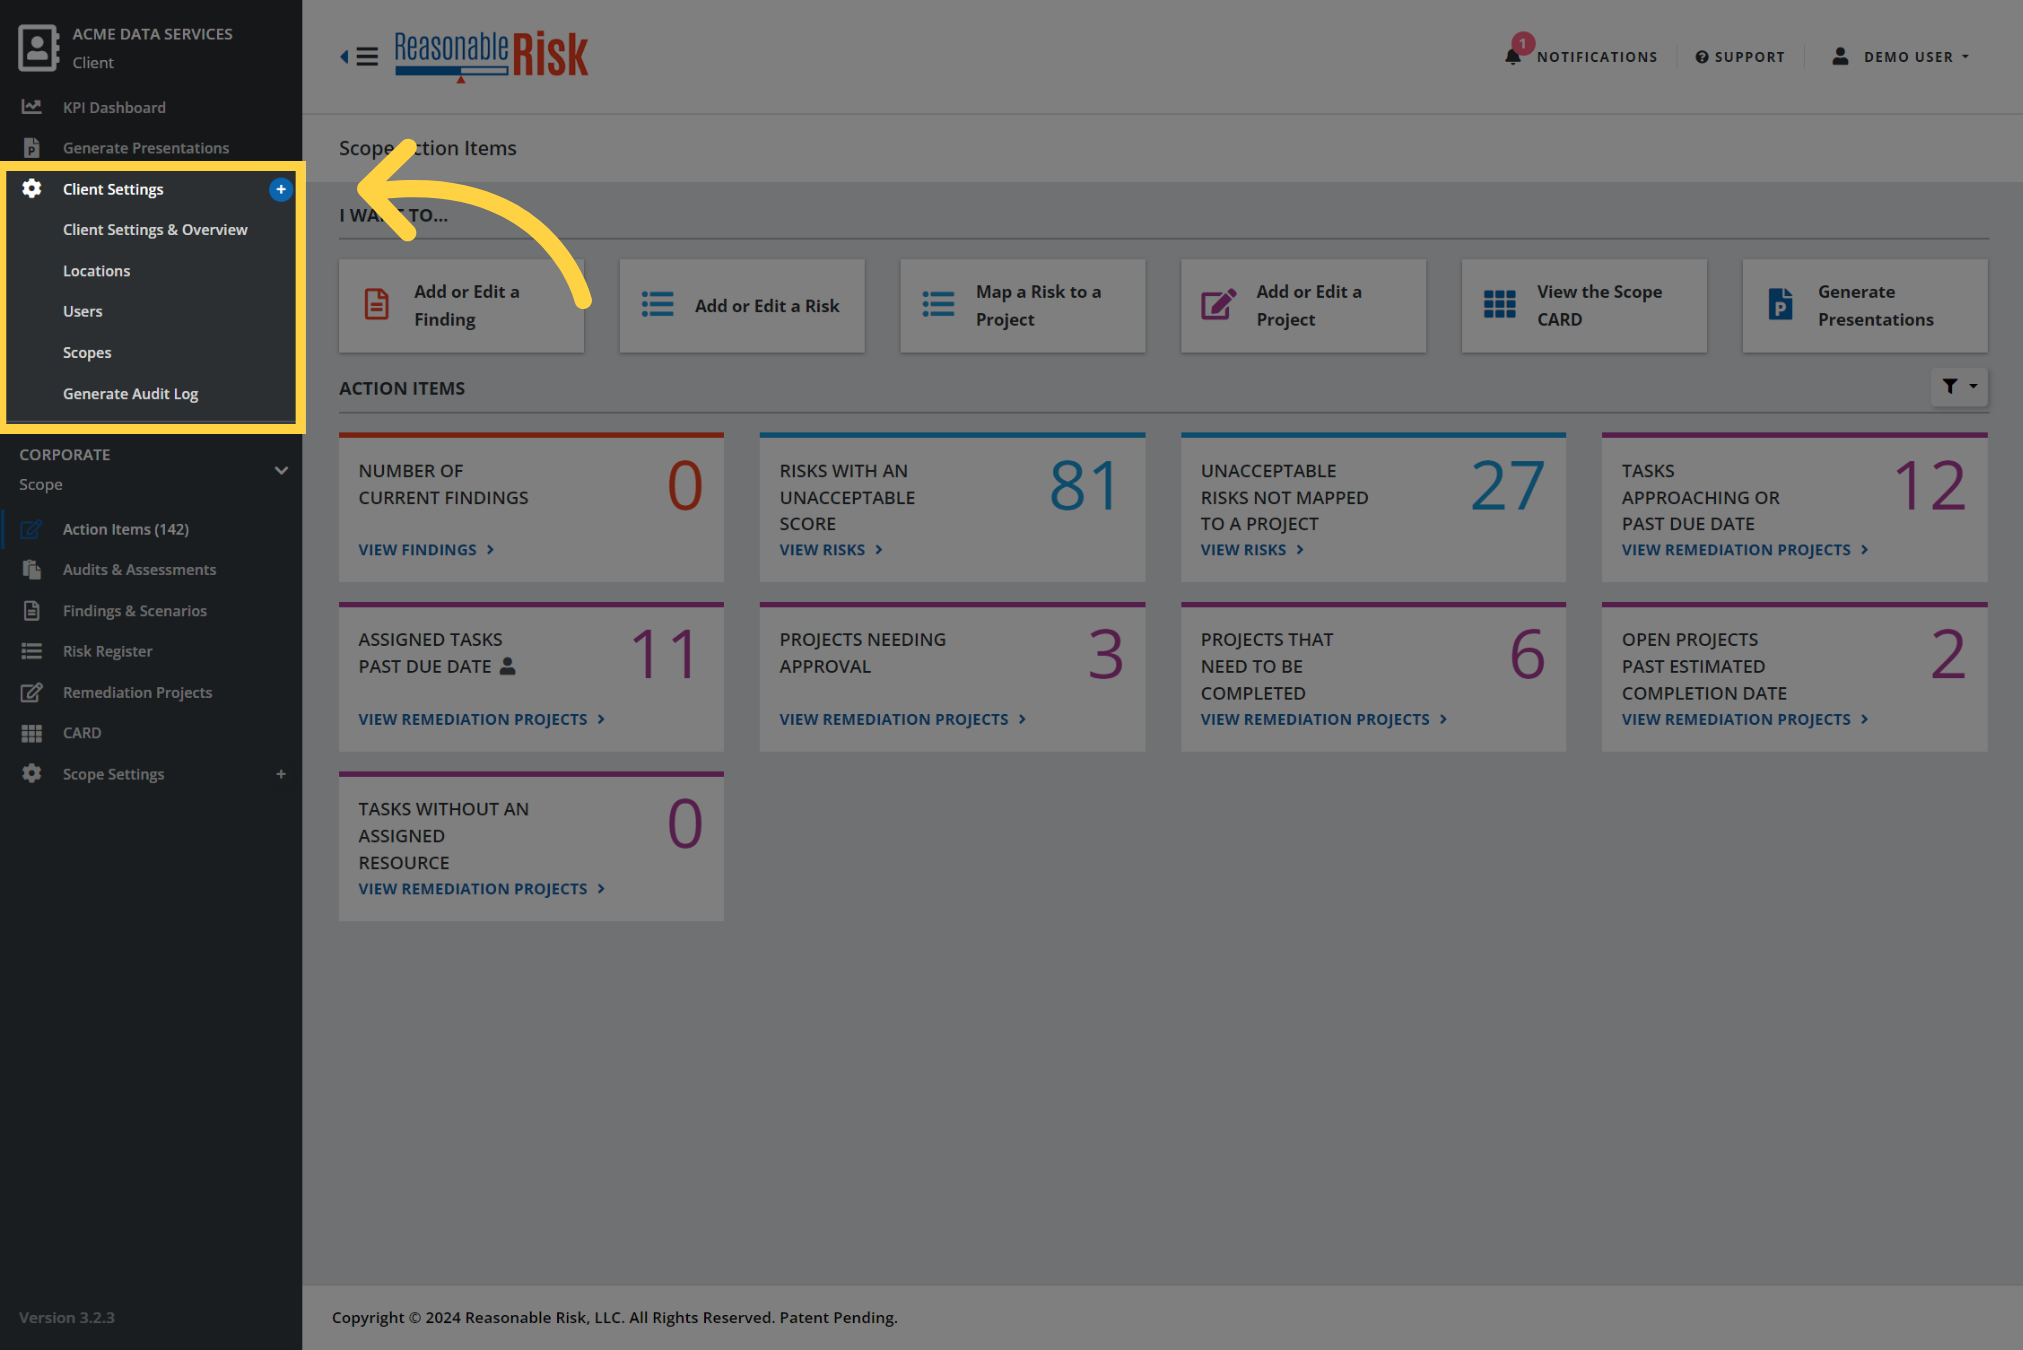Toggle the Client Settings plus expander

pyautogui.click(x=281, y=189)
